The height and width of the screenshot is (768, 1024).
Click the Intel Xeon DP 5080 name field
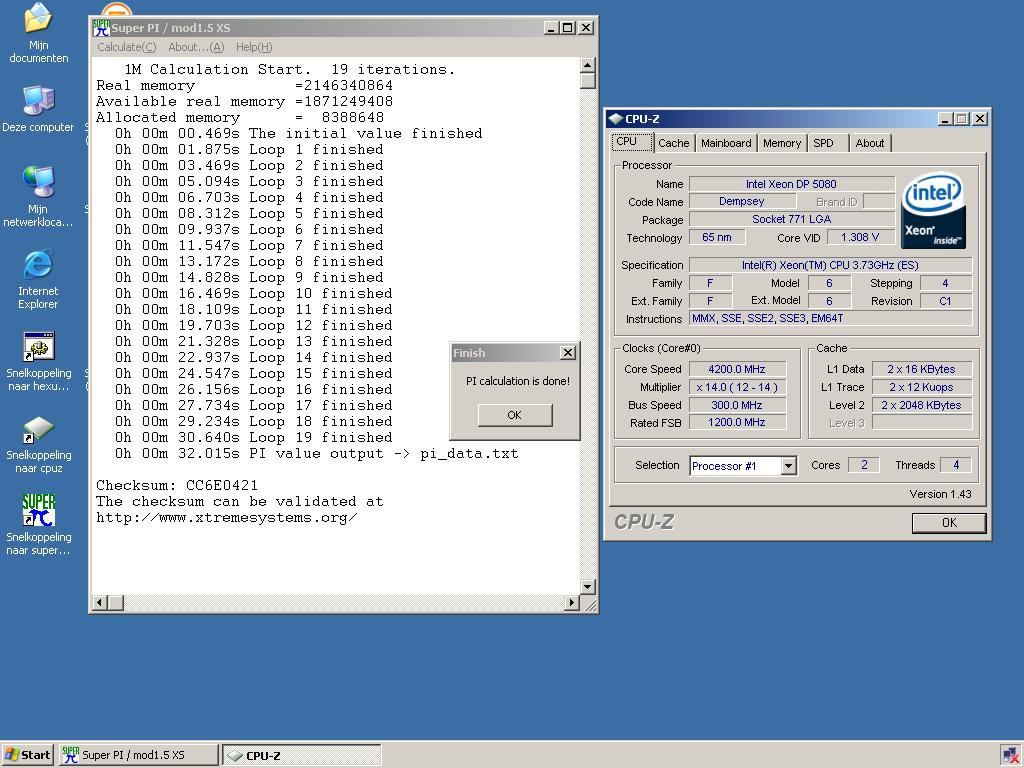click(792, 184)
